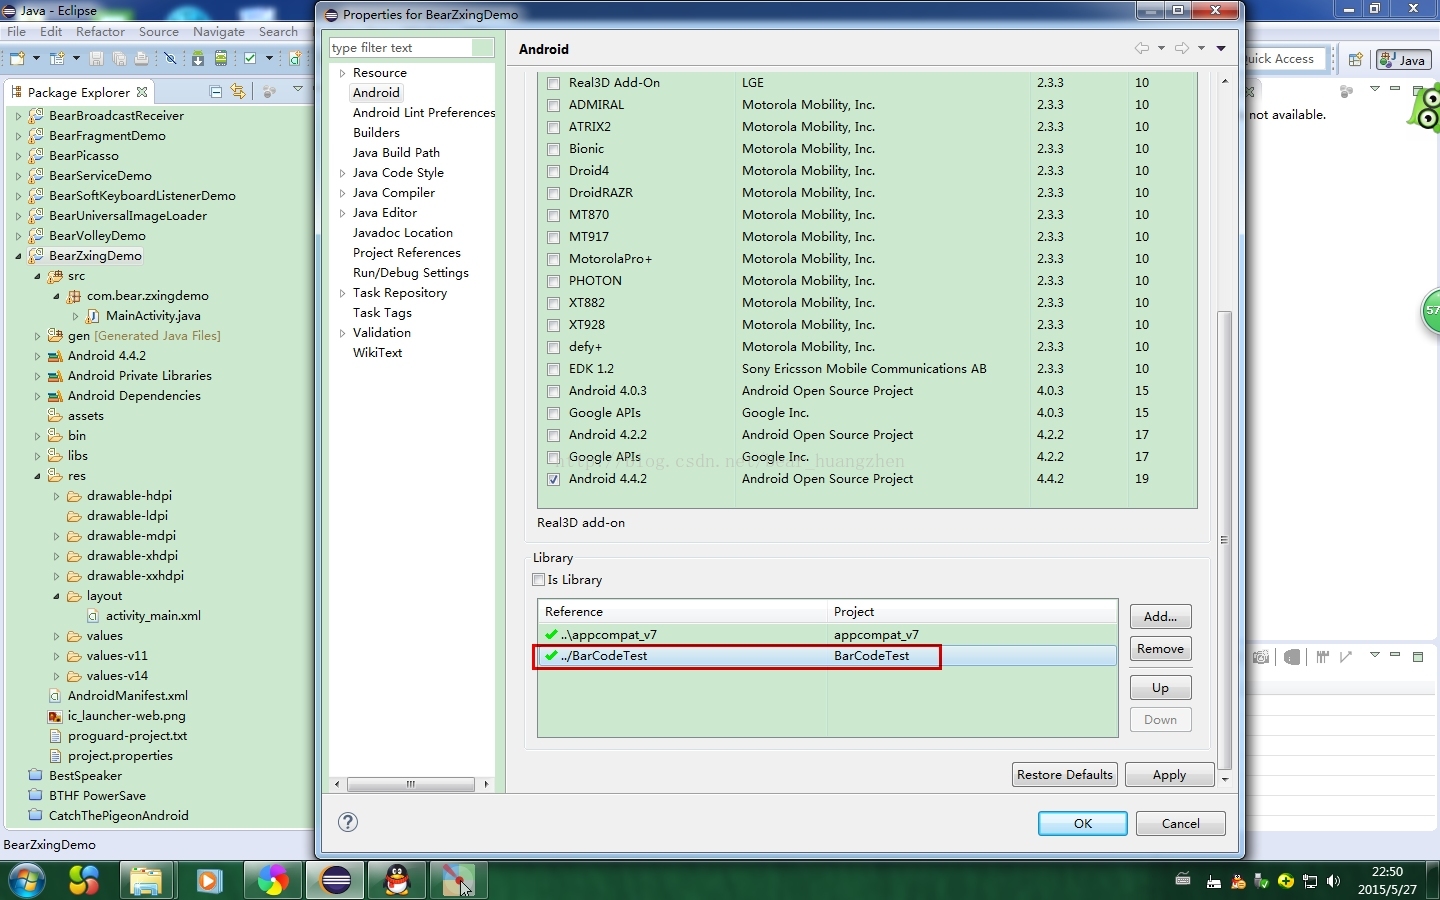This screenshot has height=900, width=1440.
Task: Open the Android SDK Manager icon
Action: tap(198, 59)
